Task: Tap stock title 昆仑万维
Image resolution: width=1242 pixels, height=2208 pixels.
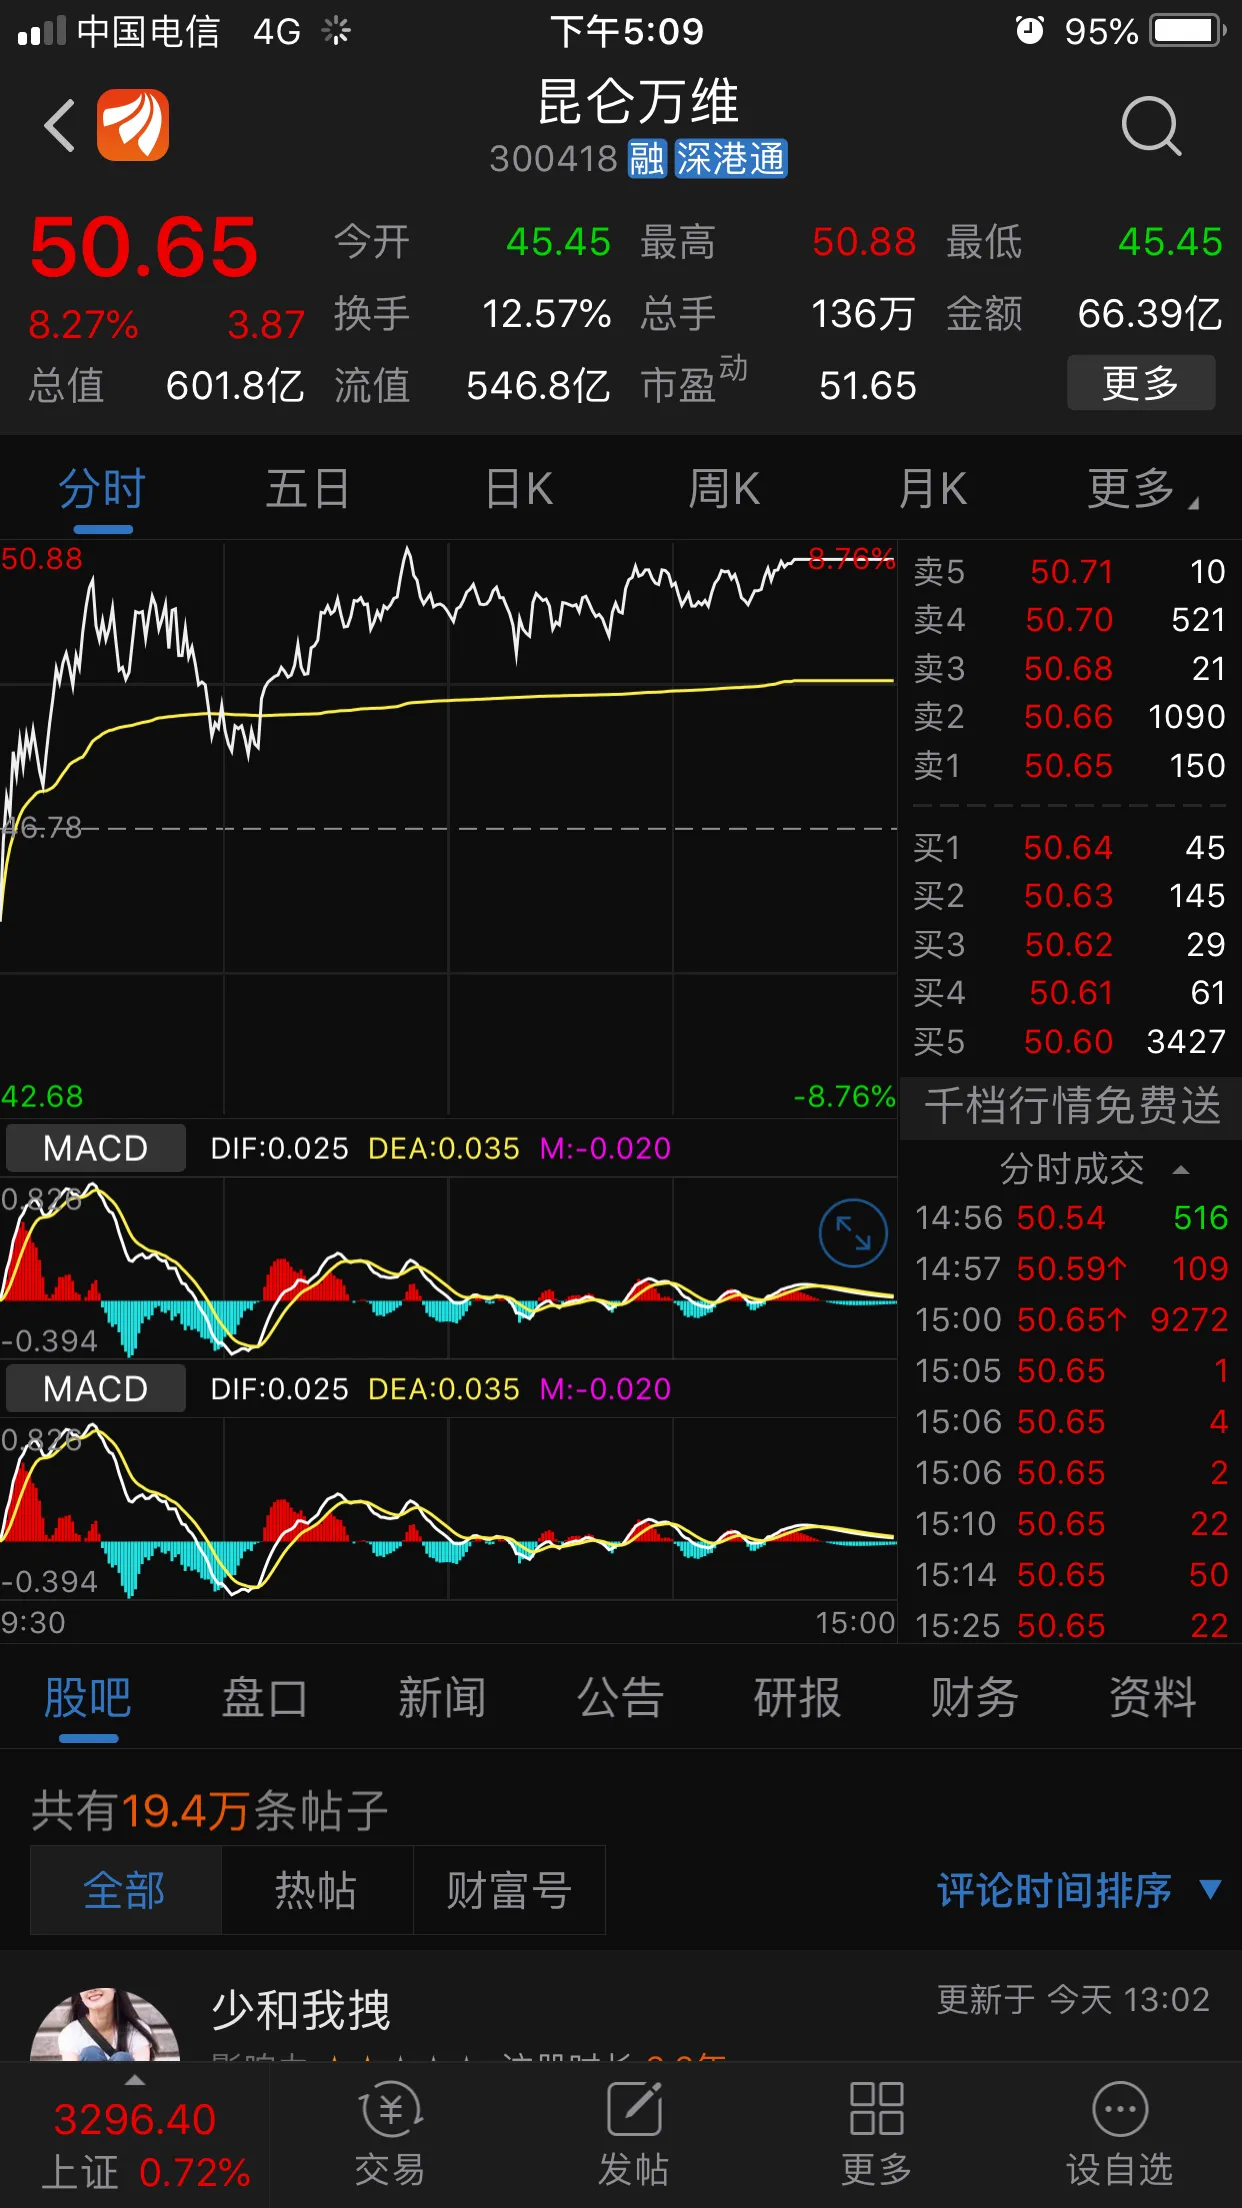Action: click(638, 102)
